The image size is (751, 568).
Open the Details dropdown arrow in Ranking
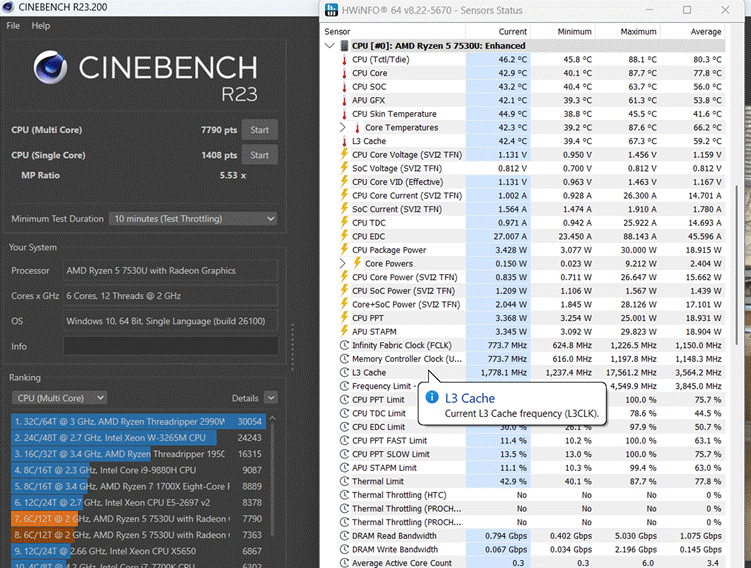click(x=271, y=398)
